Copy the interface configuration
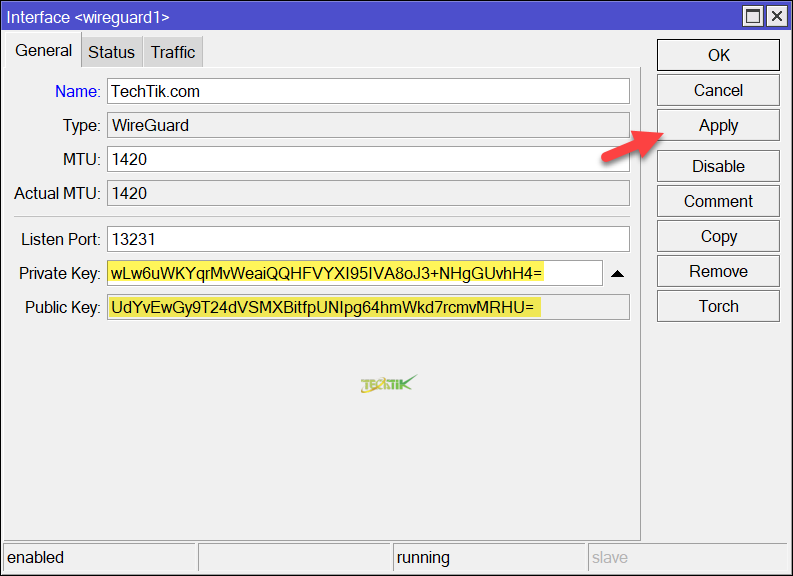This screenshot has width=793, height=576. 718,236
